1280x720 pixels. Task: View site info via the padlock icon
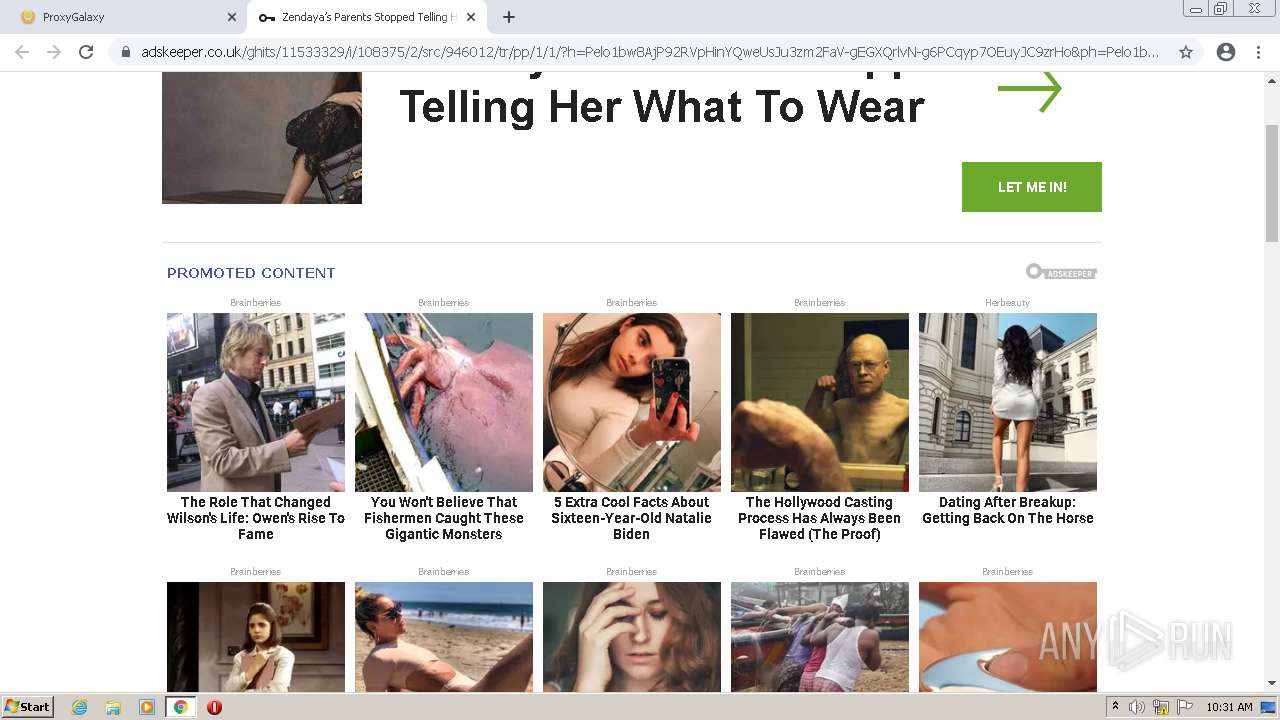click(125, 52)
